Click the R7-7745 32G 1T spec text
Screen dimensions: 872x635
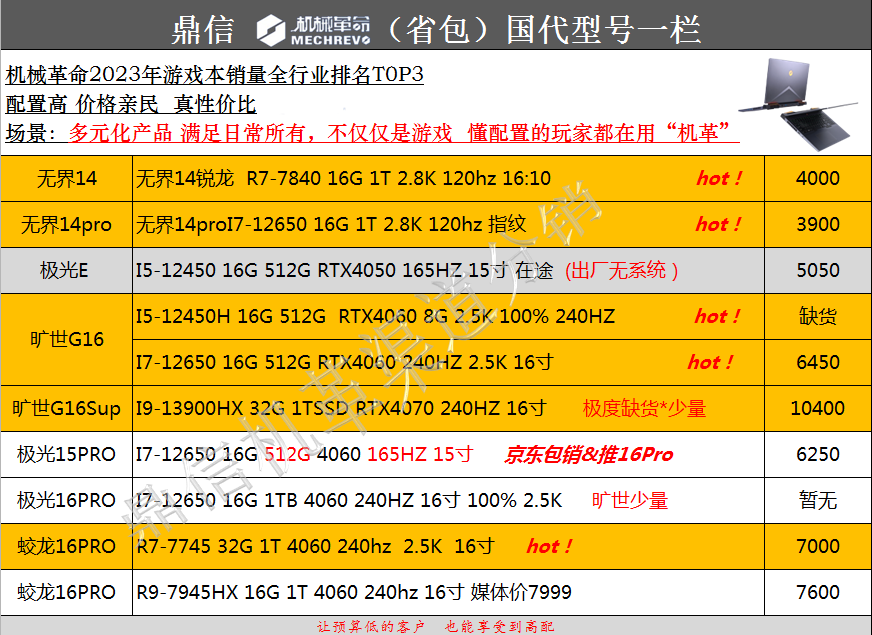(x=315, y=547)
